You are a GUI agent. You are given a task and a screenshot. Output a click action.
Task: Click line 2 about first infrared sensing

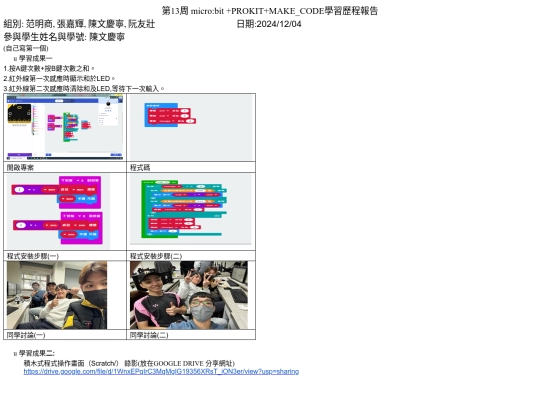(x=59, y=79)
